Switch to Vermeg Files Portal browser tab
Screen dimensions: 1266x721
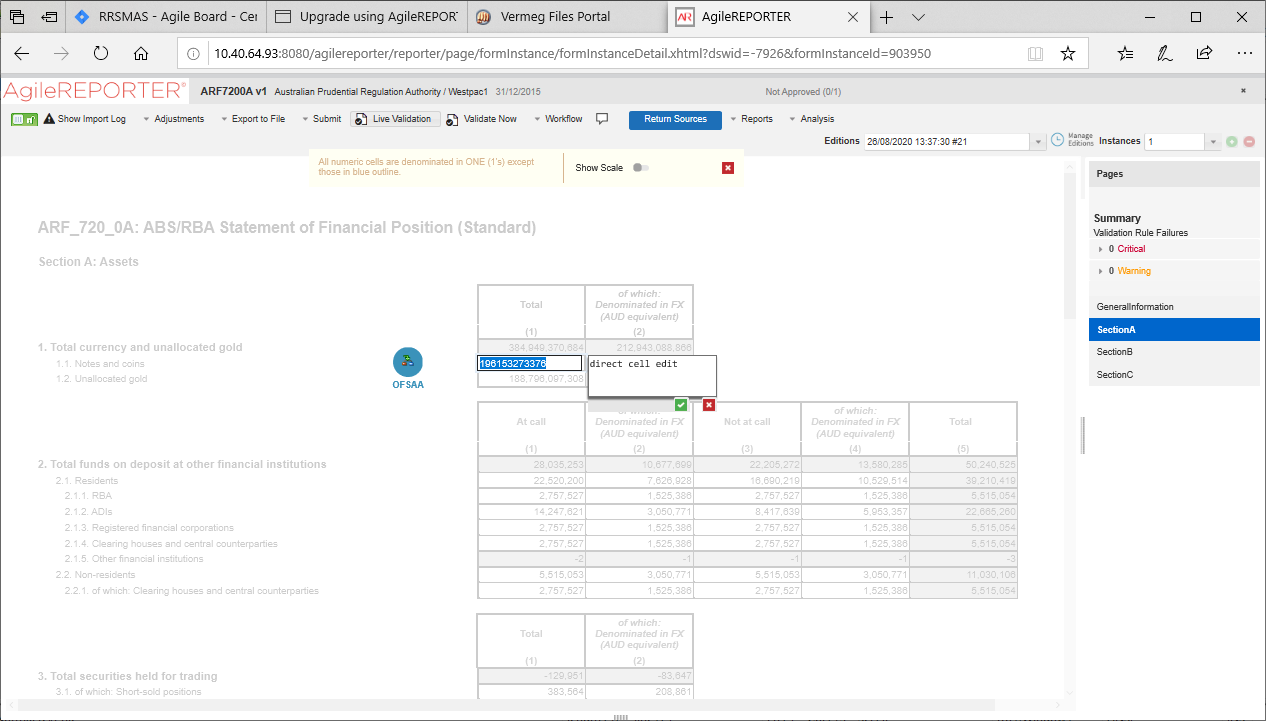pyautogui.click(x=567, y=17)
